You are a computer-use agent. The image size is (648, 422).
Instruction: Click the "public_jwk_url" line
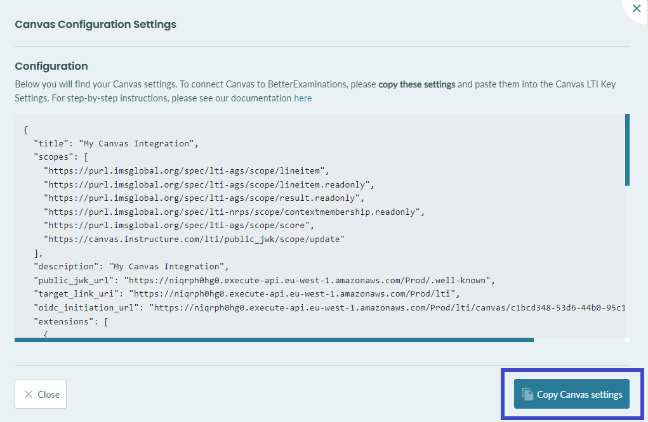(x=264, y=280)
